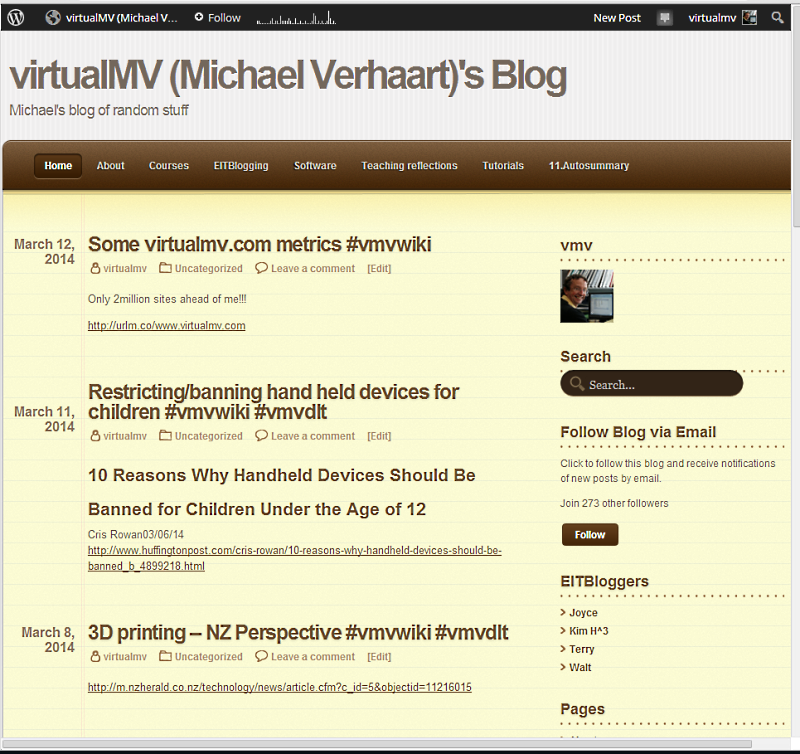Click the horizontal scrollbar at the bottom

(x=377, y=744)
